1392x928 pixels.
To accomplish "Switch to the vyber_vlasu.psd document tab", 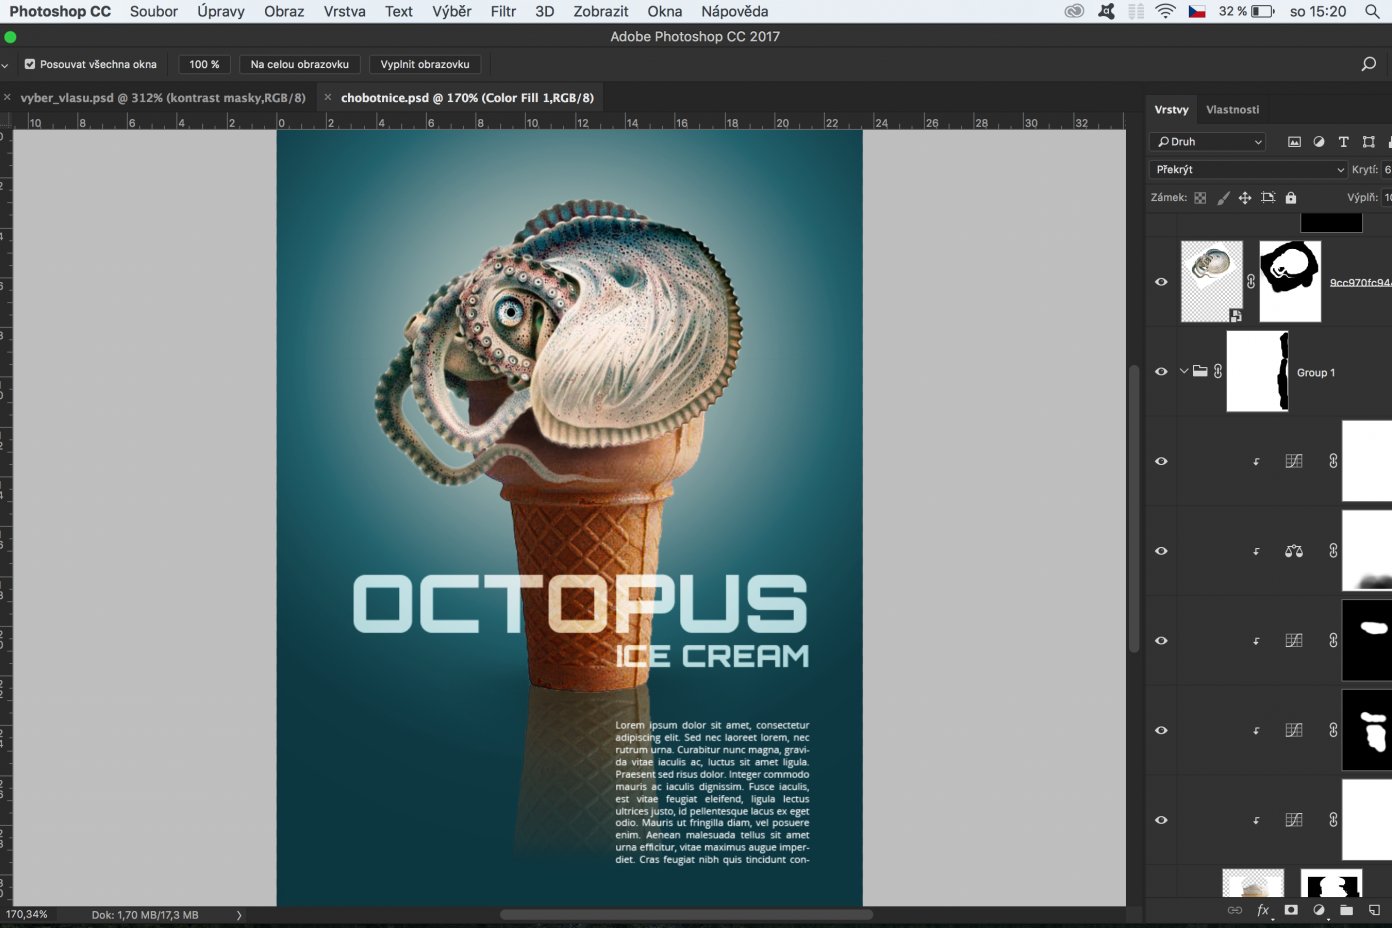I will click(x=163, y=98).
